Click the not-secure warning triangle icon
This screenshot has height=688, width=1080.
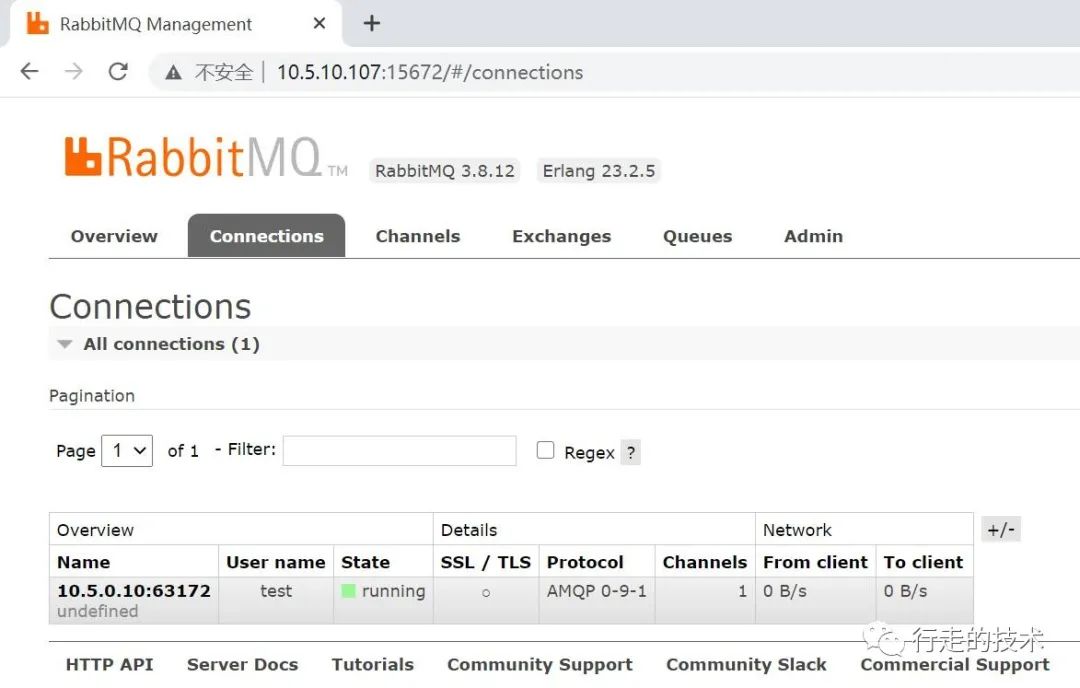pyautogui.click(x=174, y=72)
